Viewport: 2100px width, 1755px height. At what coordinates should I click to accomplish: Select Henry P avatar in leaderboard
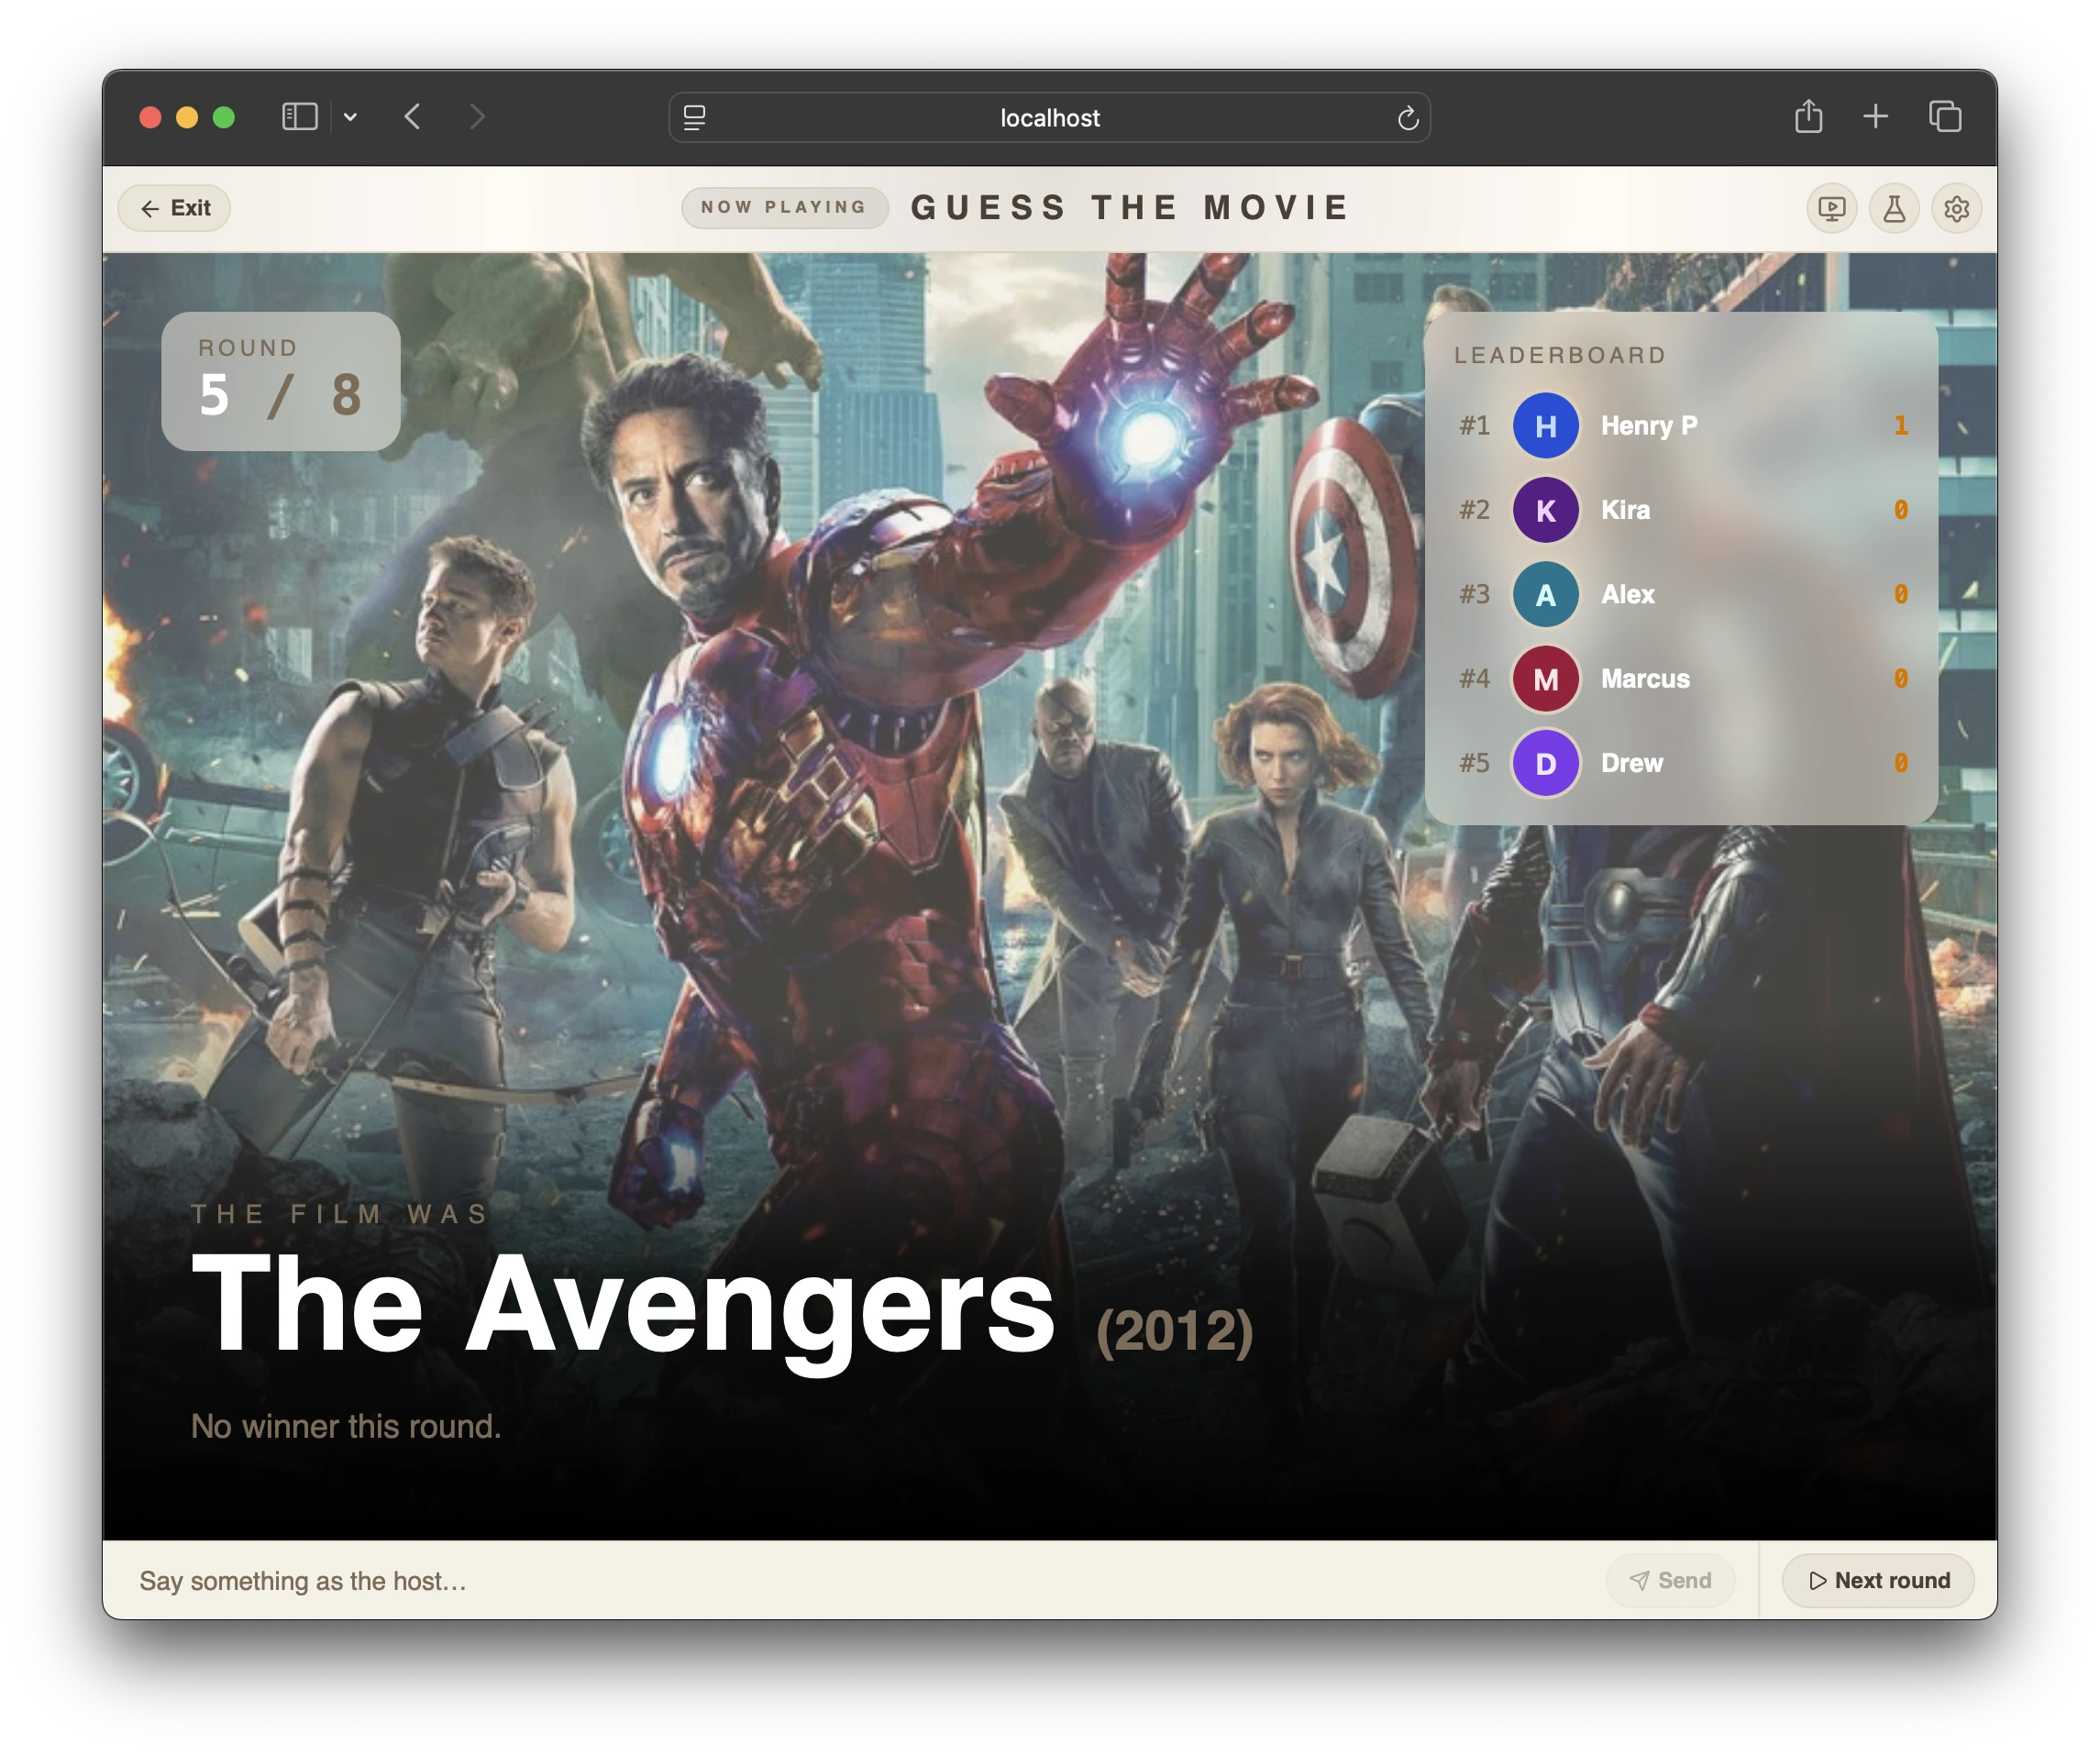pos(1545,426)
